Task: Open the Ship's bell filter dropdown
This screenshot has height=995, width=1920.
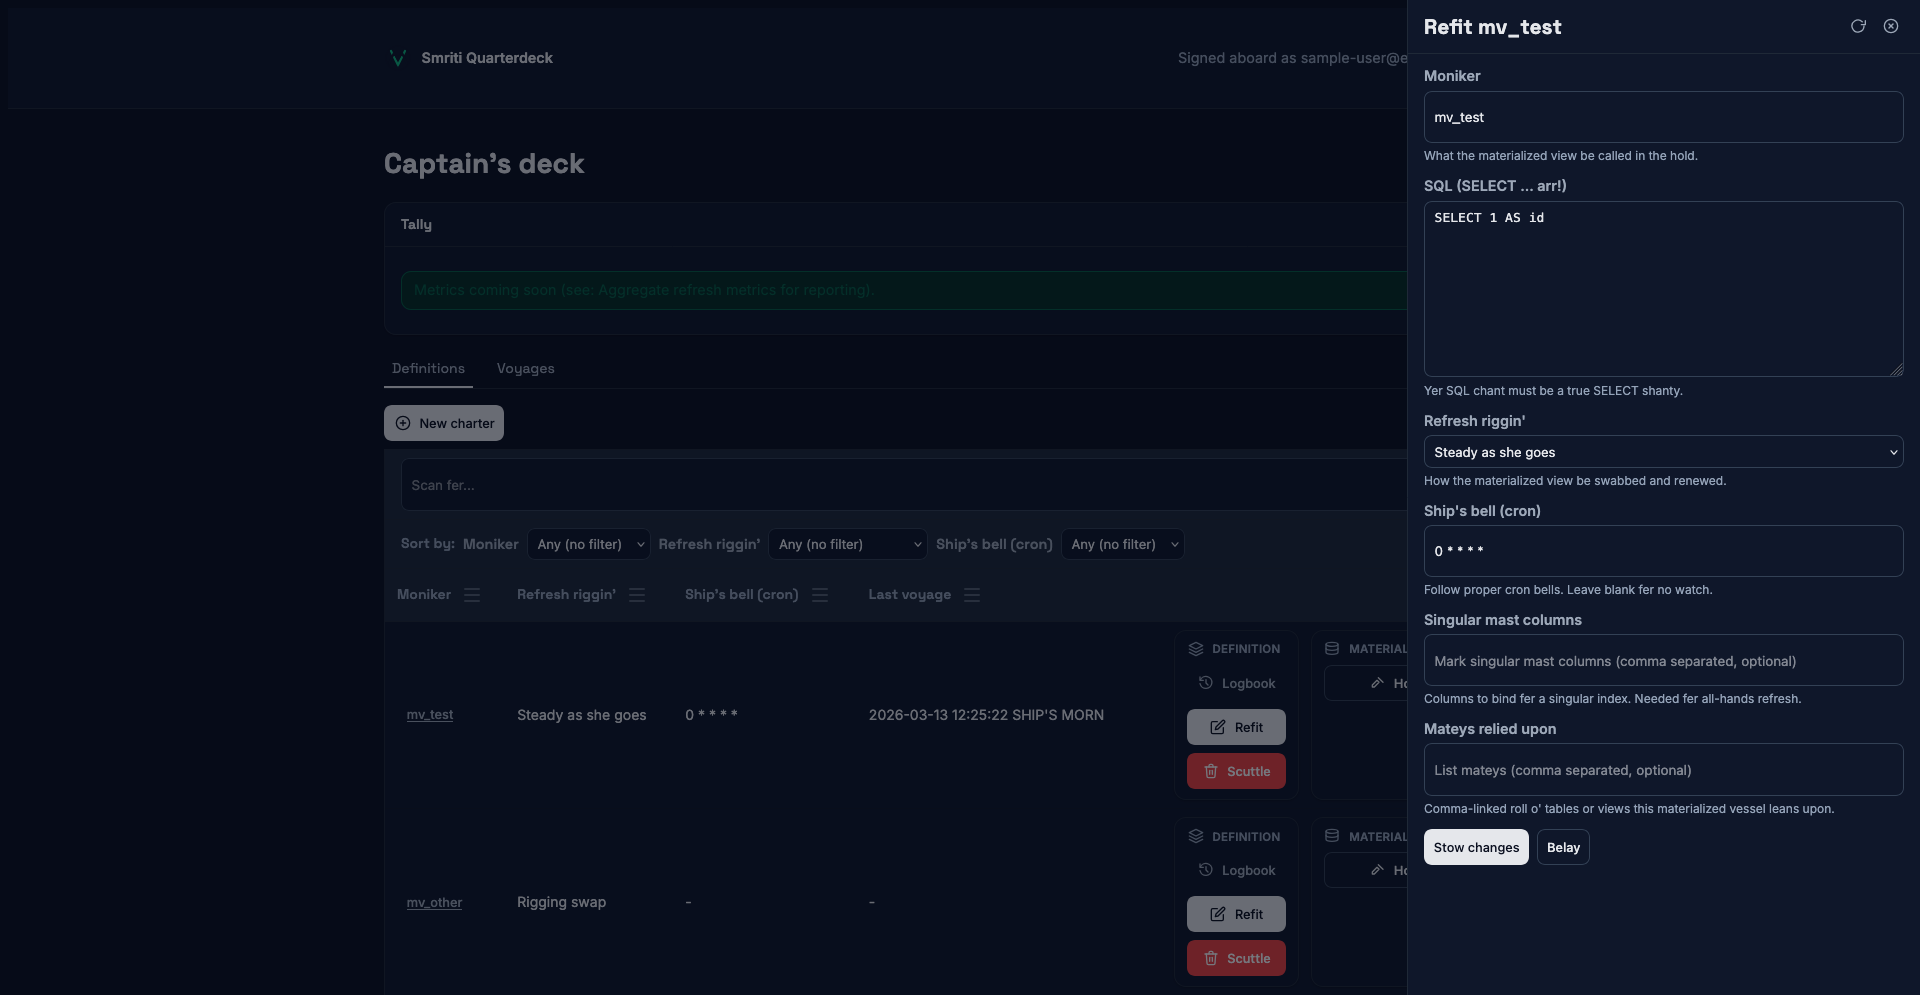Action: click(x=1122, y=545)
